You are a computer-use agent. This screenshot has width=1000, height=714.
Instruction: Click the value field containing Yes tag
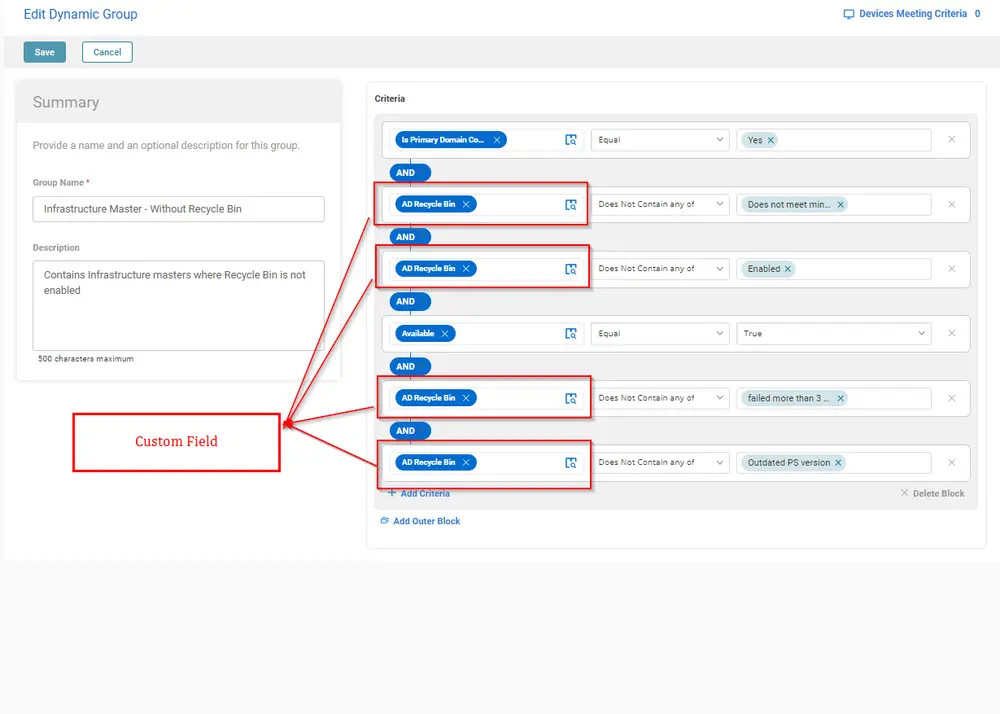tap(834, 140)
